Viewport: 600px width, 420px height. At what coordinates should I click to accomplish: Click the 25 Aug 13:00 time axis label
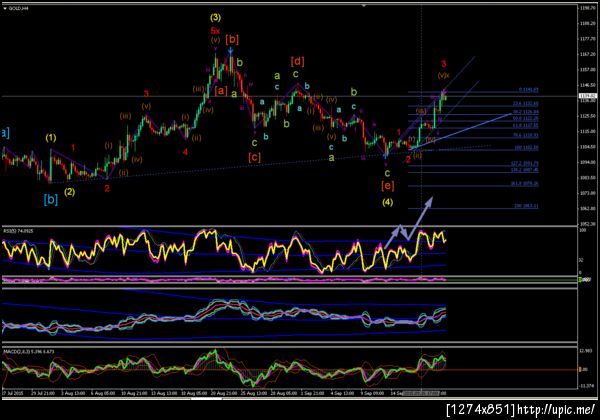click(254, 393)
